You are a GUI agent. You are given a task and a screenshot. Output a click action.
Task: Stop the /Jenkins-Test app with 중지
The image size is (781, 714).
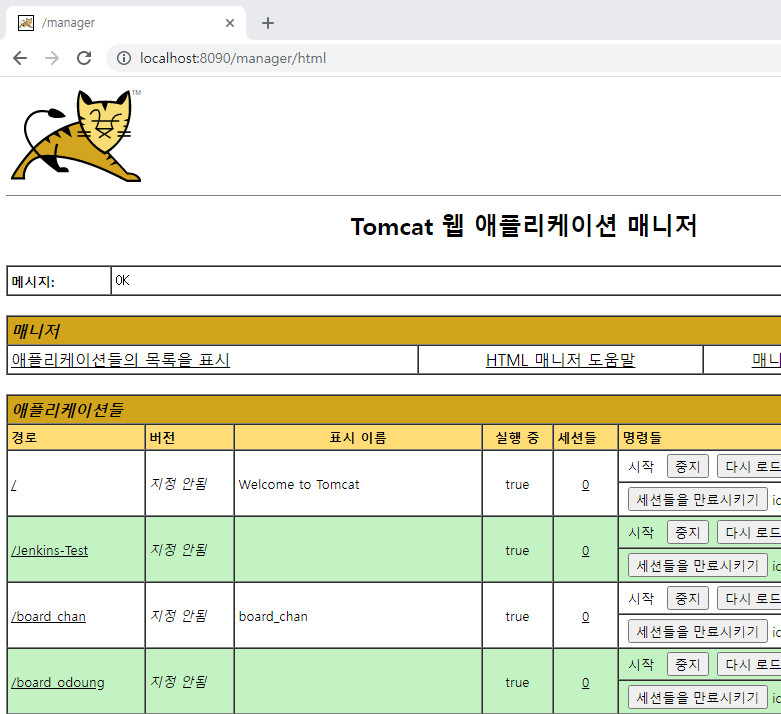click(x=687, y=533)
